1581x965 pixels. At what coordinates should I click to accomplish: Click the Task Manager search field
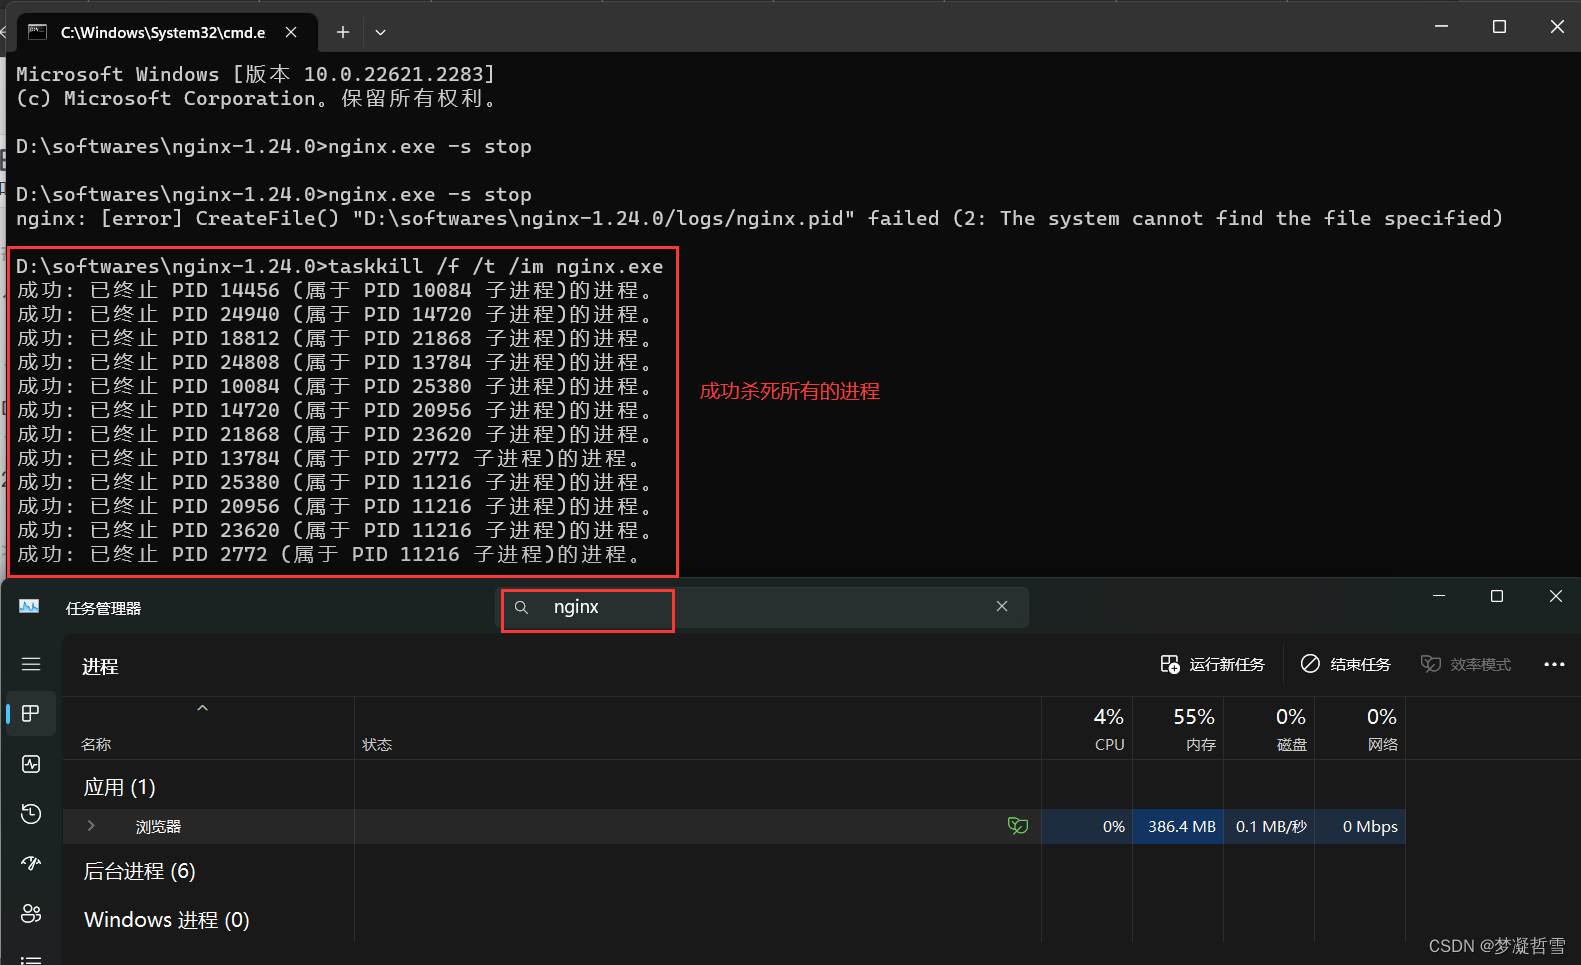(x=764, y=607)
